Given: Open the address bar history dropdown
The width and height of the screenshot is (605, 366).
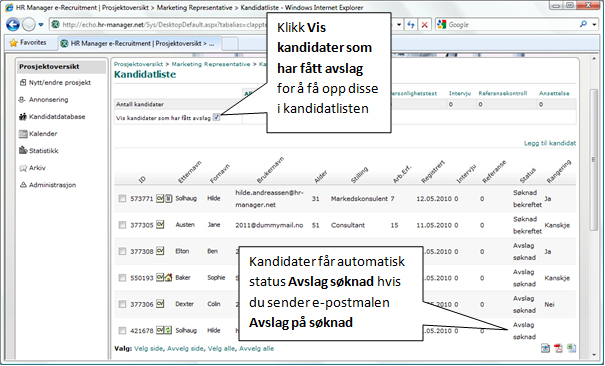Looking at the screenshot, I should (399, 25).
